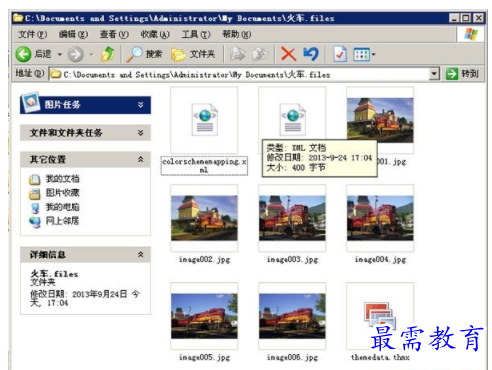Close the Explorer window

(478, 18)
